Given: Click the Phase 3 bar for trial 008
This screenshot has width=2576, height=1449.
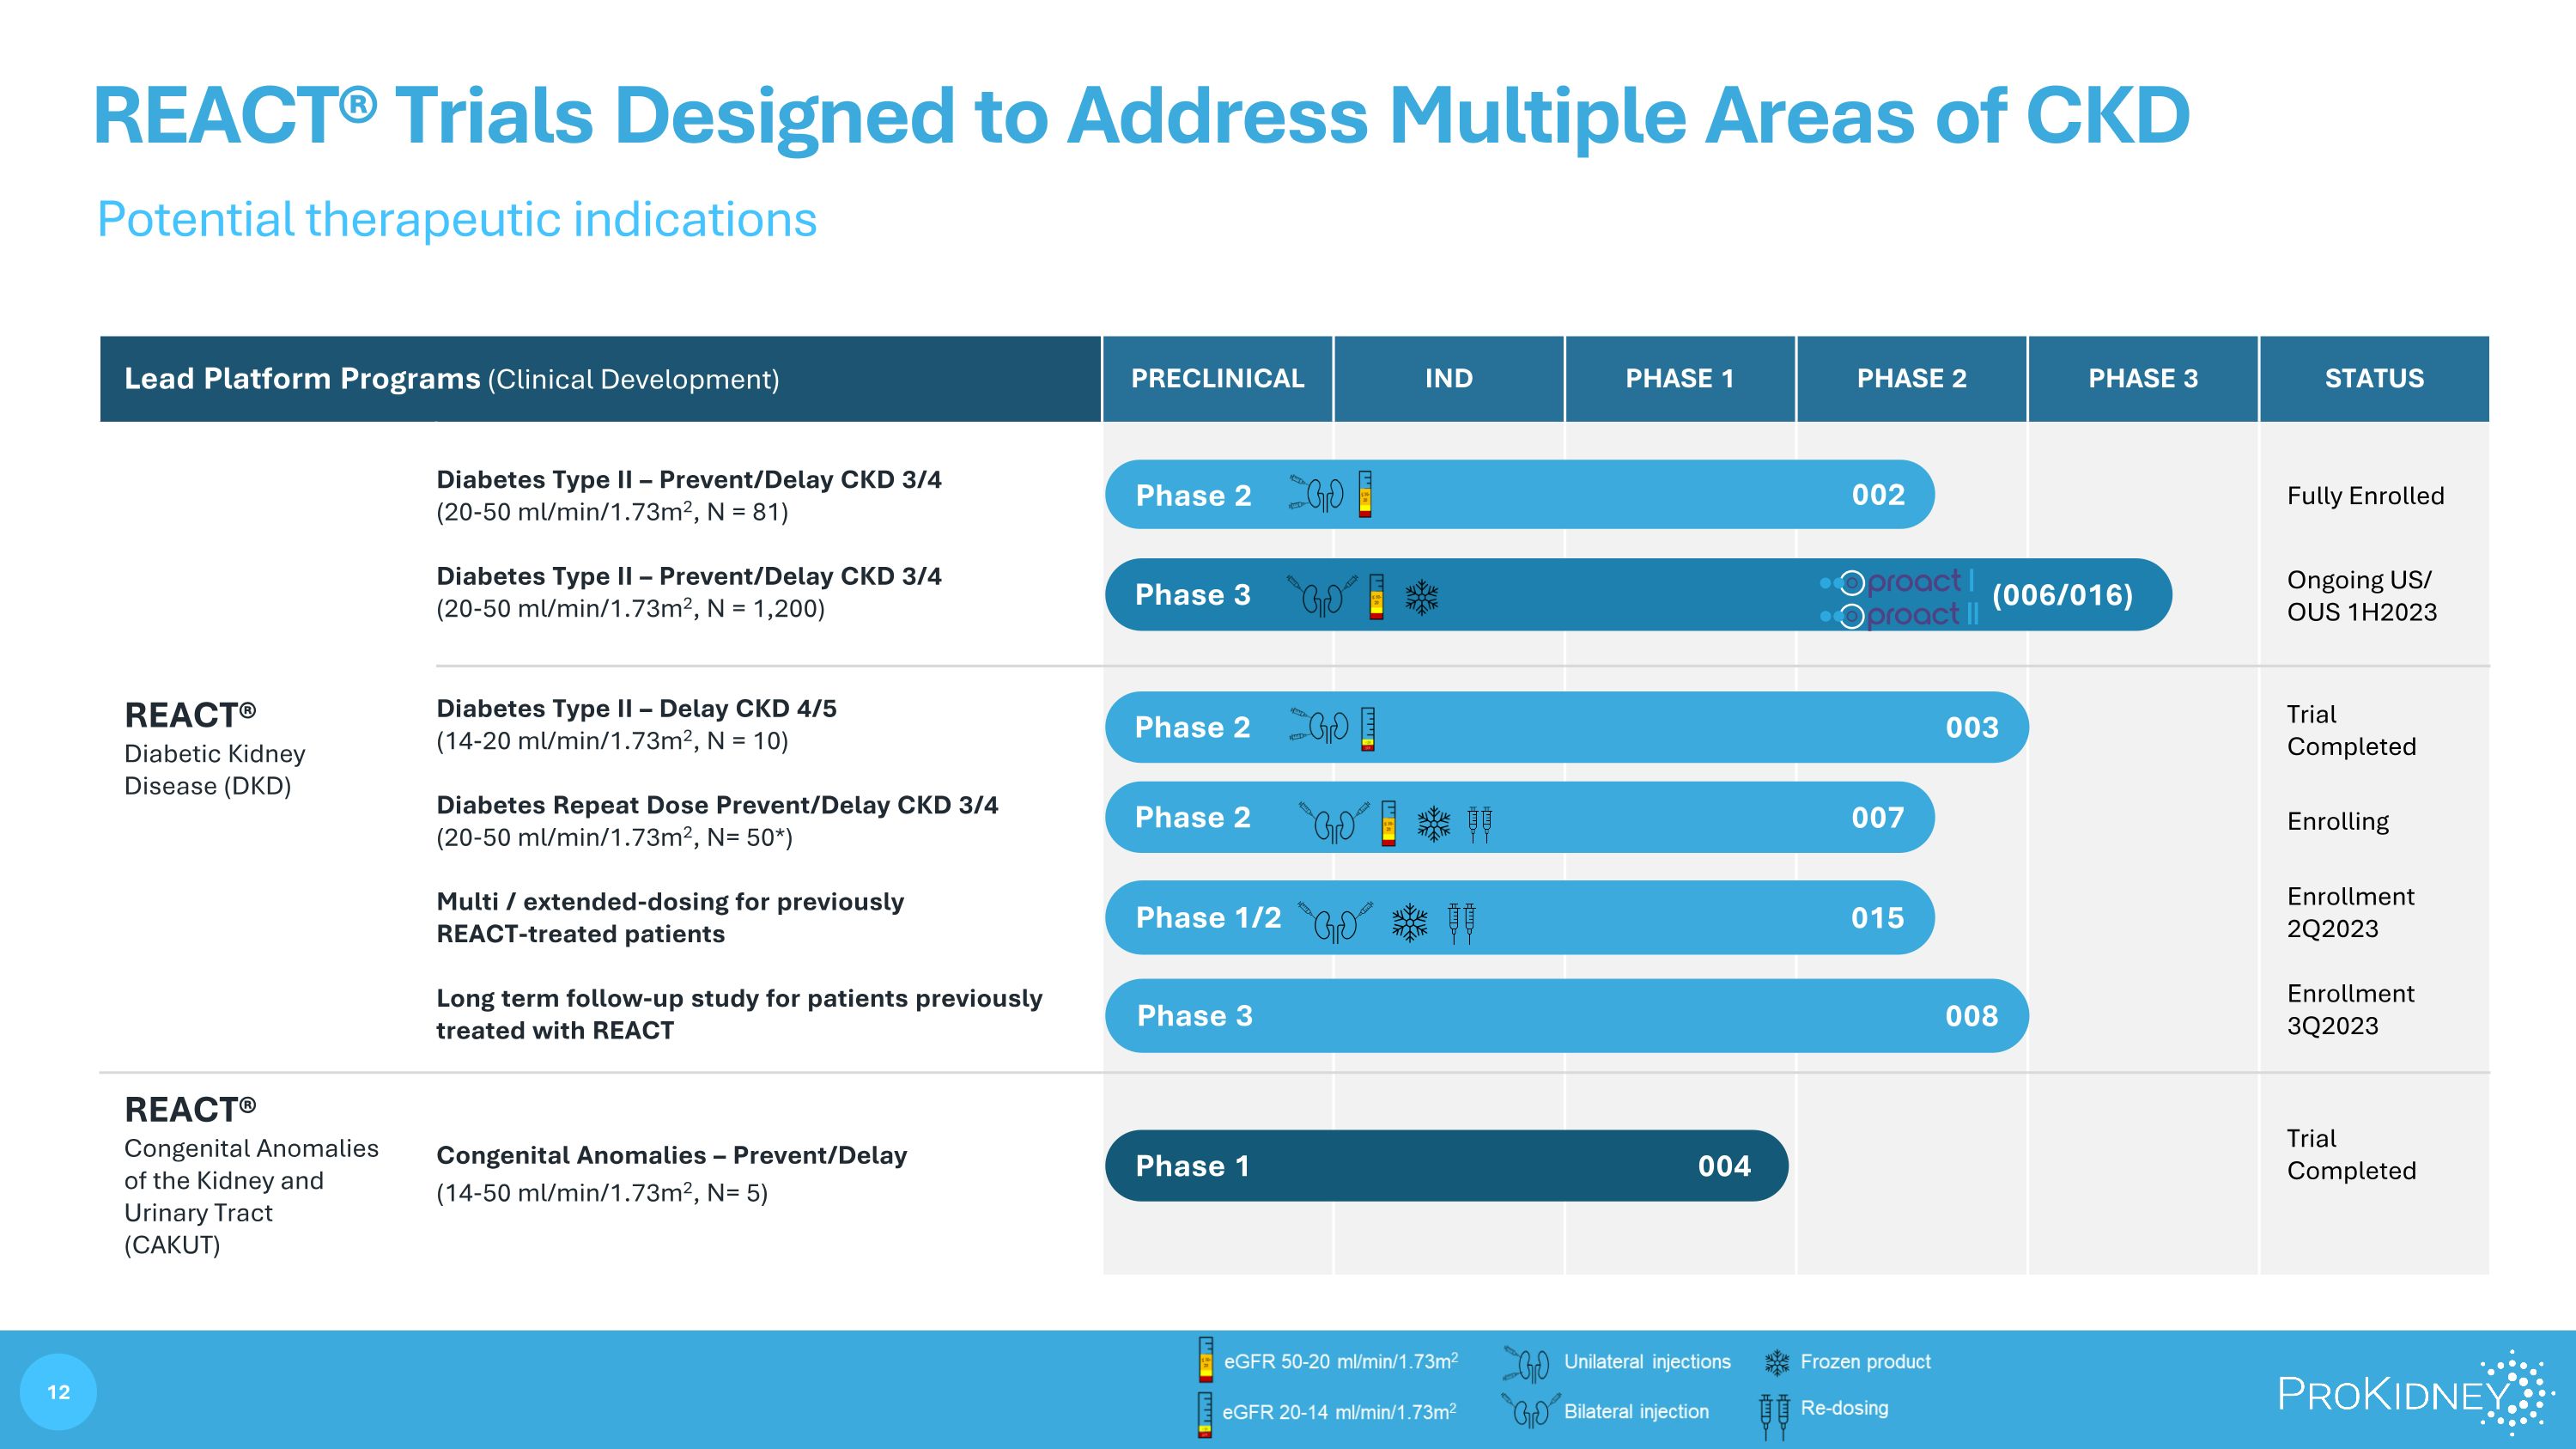Looking at the screenshot, I should [x=1566, y=1015].
